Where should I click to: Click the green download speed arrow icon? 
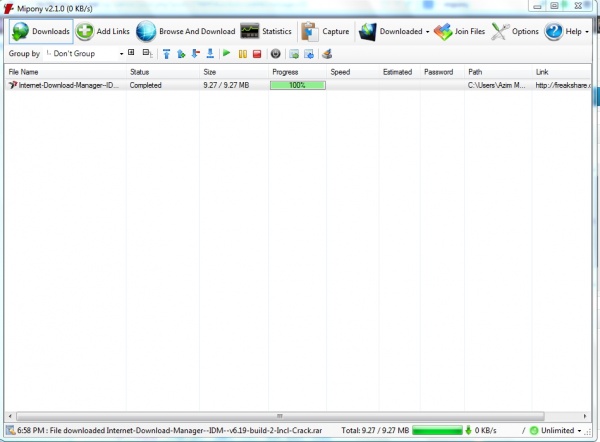point(468,431)
